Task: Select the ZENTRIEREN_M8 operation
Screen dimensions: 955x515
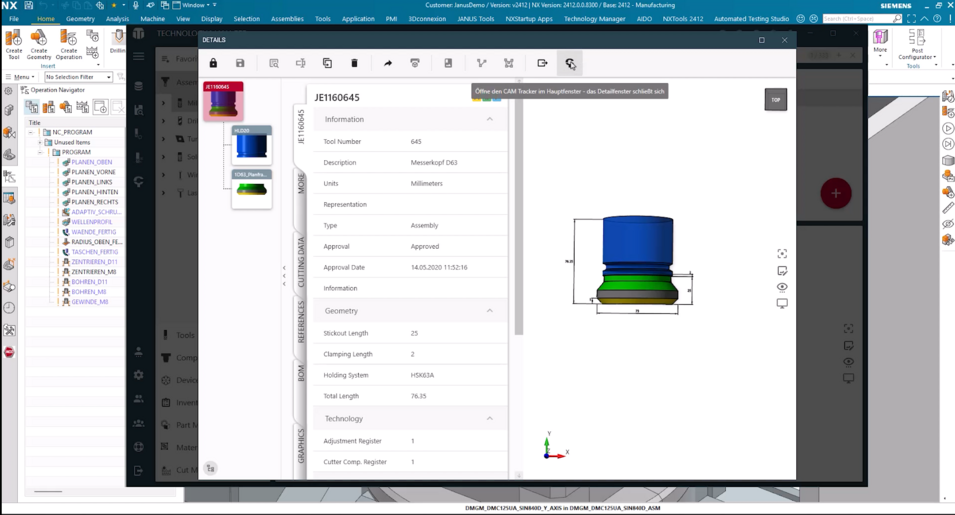Action: [93, 272]
